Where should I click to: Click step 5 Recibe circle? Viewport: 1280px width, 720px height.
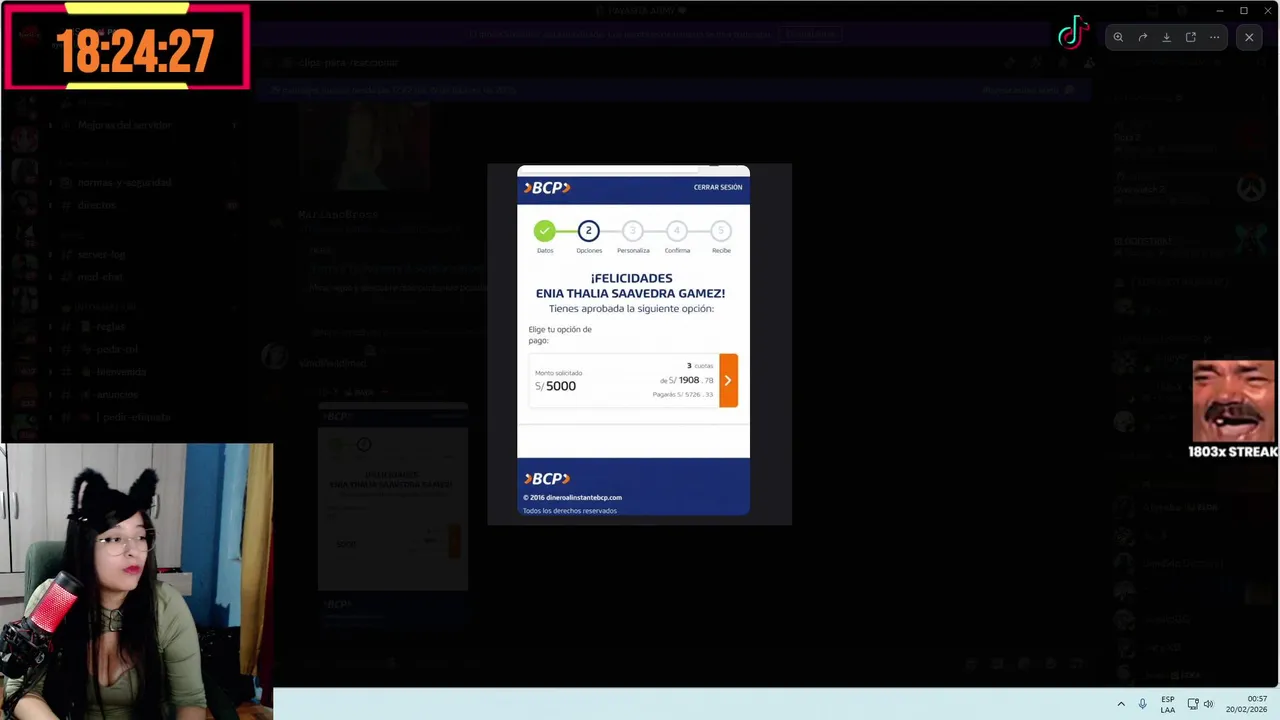click(721, 231)
